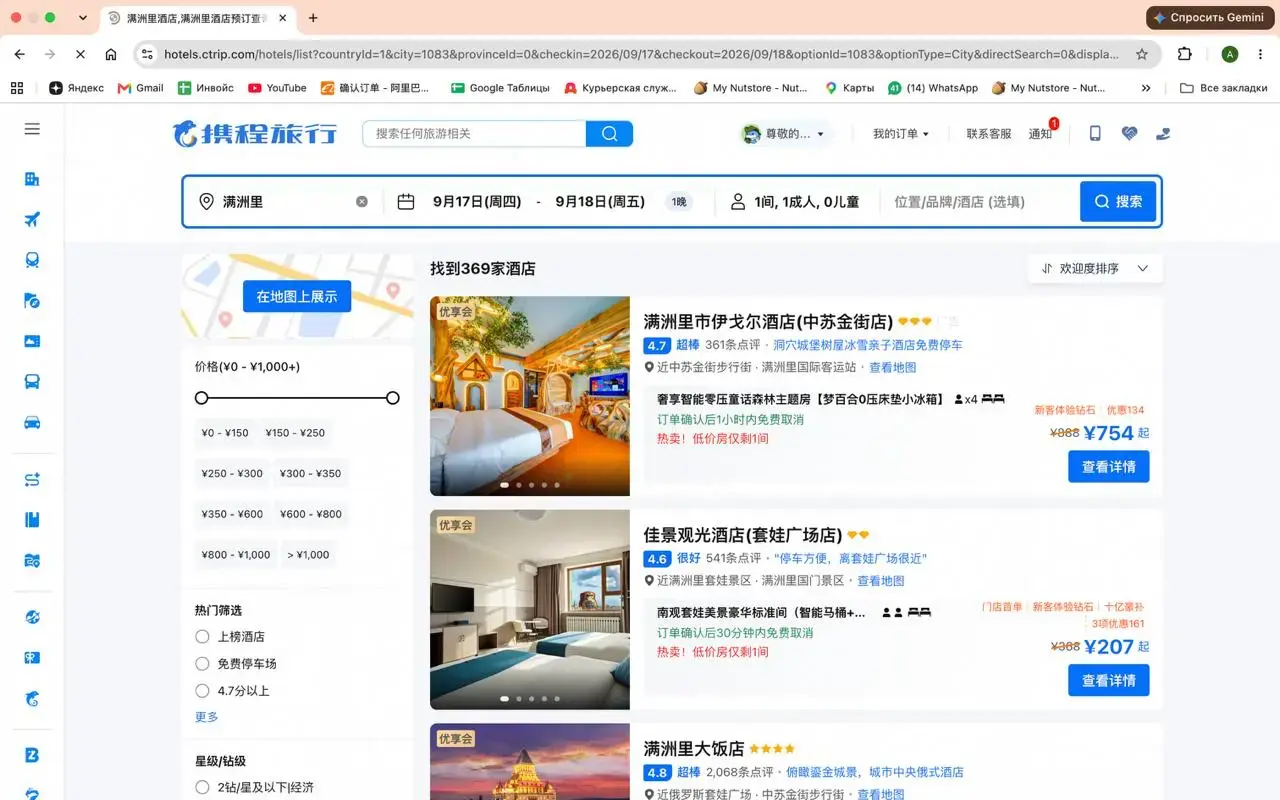Open the route arrows icon in the sidebar
Screen dimensions: 1280x800
click(x=32, y=480)
